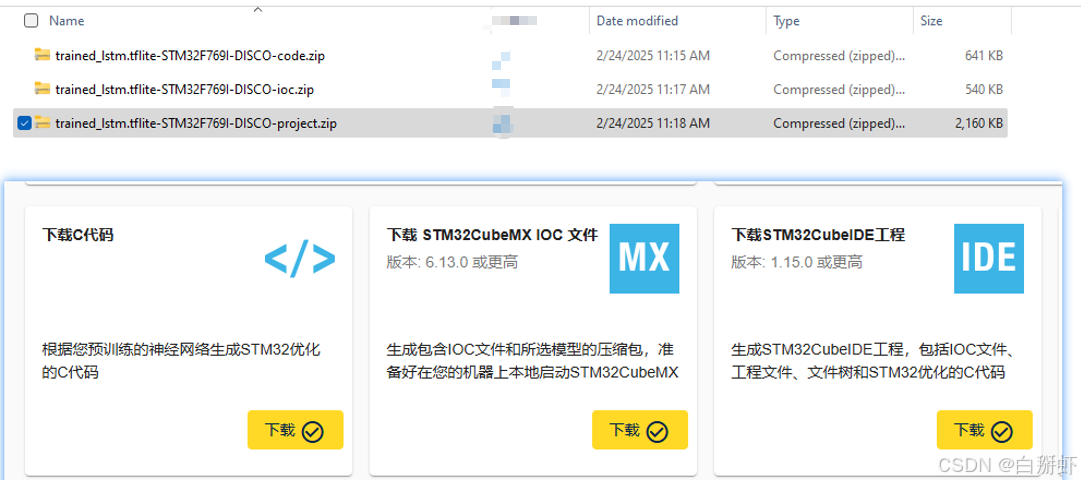Click the 下载 STM32CubeMX IOC 文件 title
Image resolution: width=1081 pixels, height=482 pixels.
tap(492, 235)
